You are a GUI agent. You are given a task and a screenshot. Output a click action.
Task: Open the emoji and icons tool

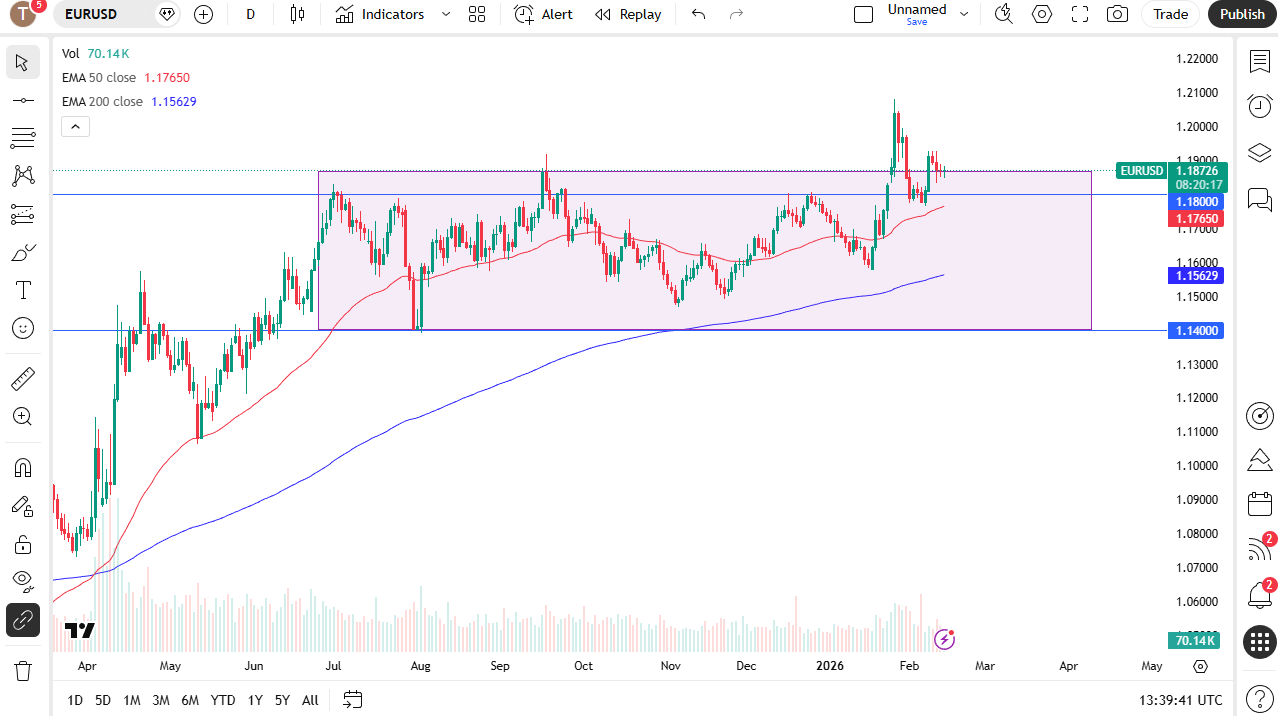pyautogui.click(x=23, y=328)
